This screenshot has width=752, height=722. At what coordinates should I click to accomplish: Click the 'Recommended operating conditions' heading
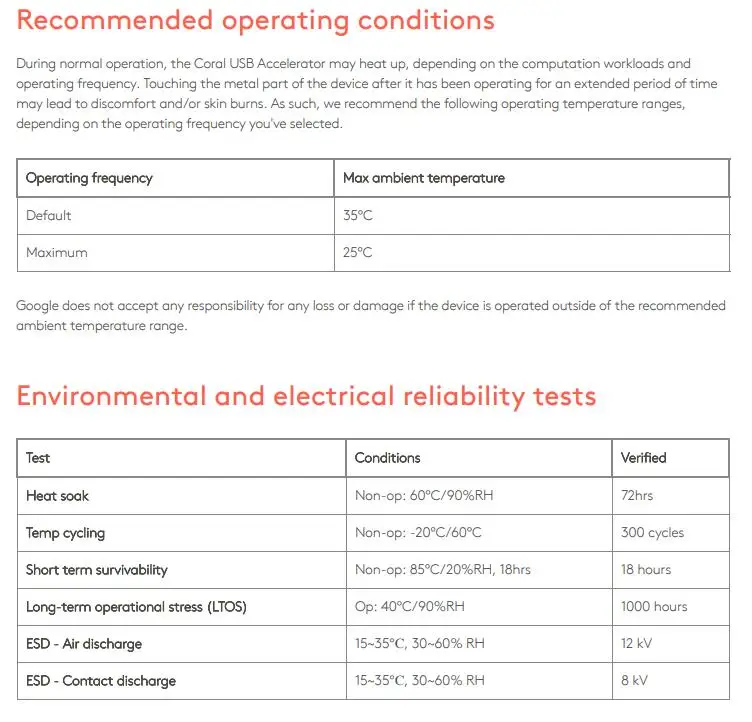tap(255, 20)
